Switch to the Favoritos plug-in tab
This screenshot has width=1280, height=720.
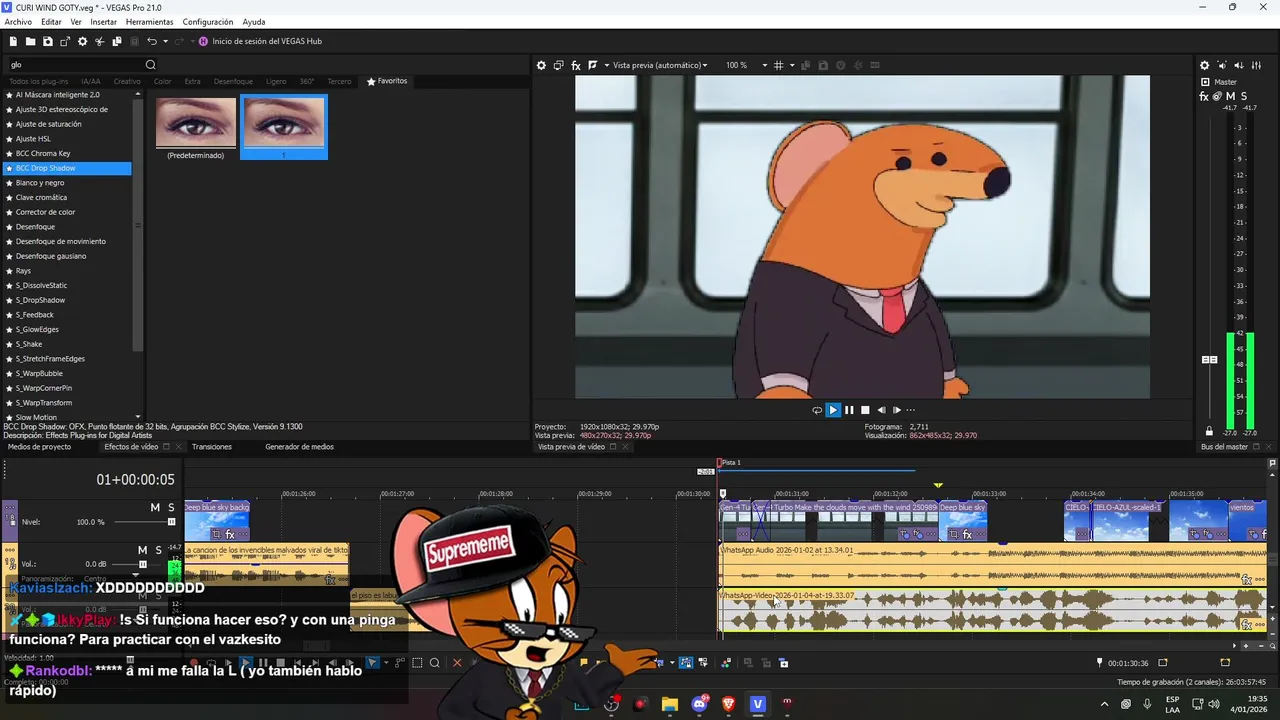tap(387, 81)
